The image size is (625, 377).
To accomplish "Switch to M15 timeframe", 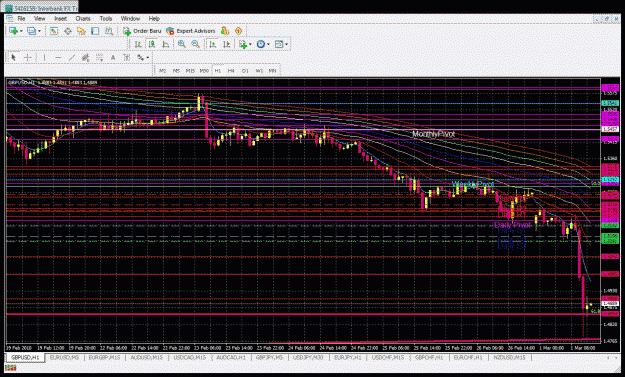I will [190, 71].
